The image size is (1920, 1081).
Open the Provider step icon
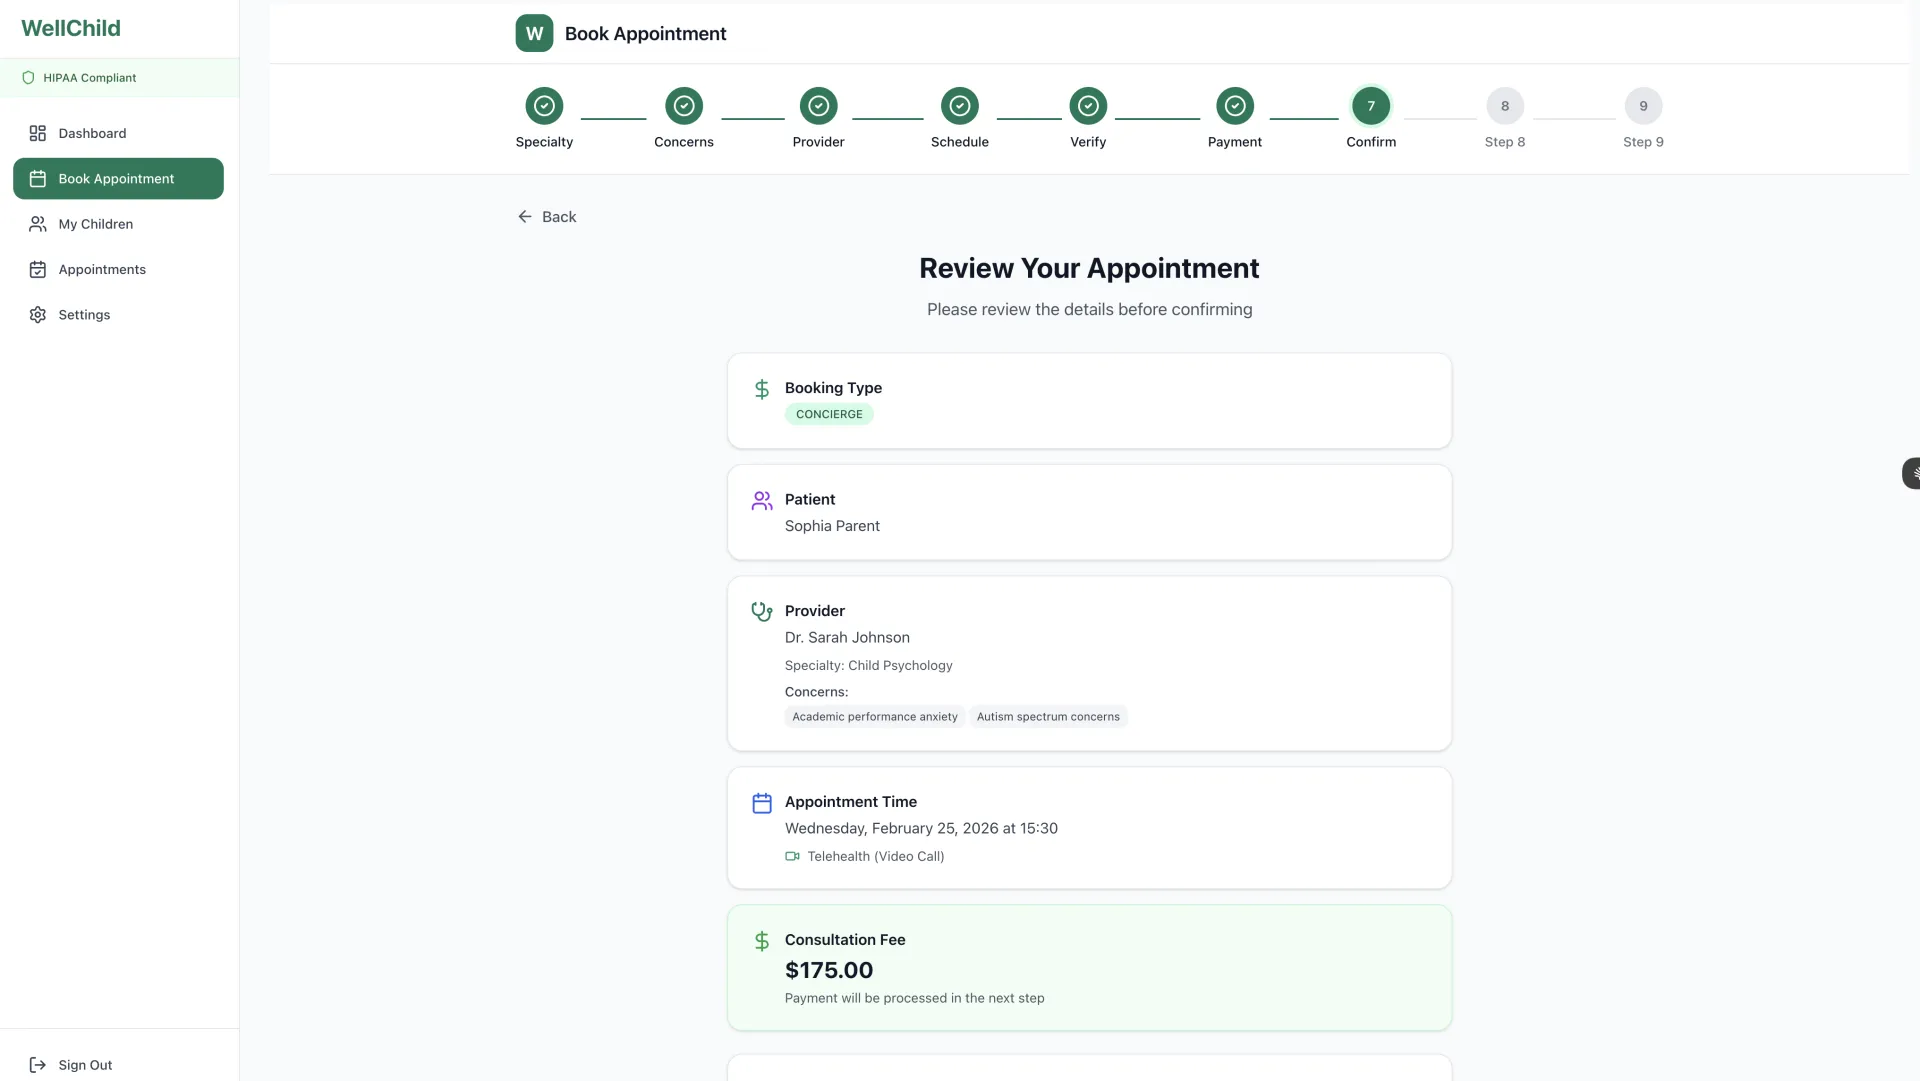point(818,106)
